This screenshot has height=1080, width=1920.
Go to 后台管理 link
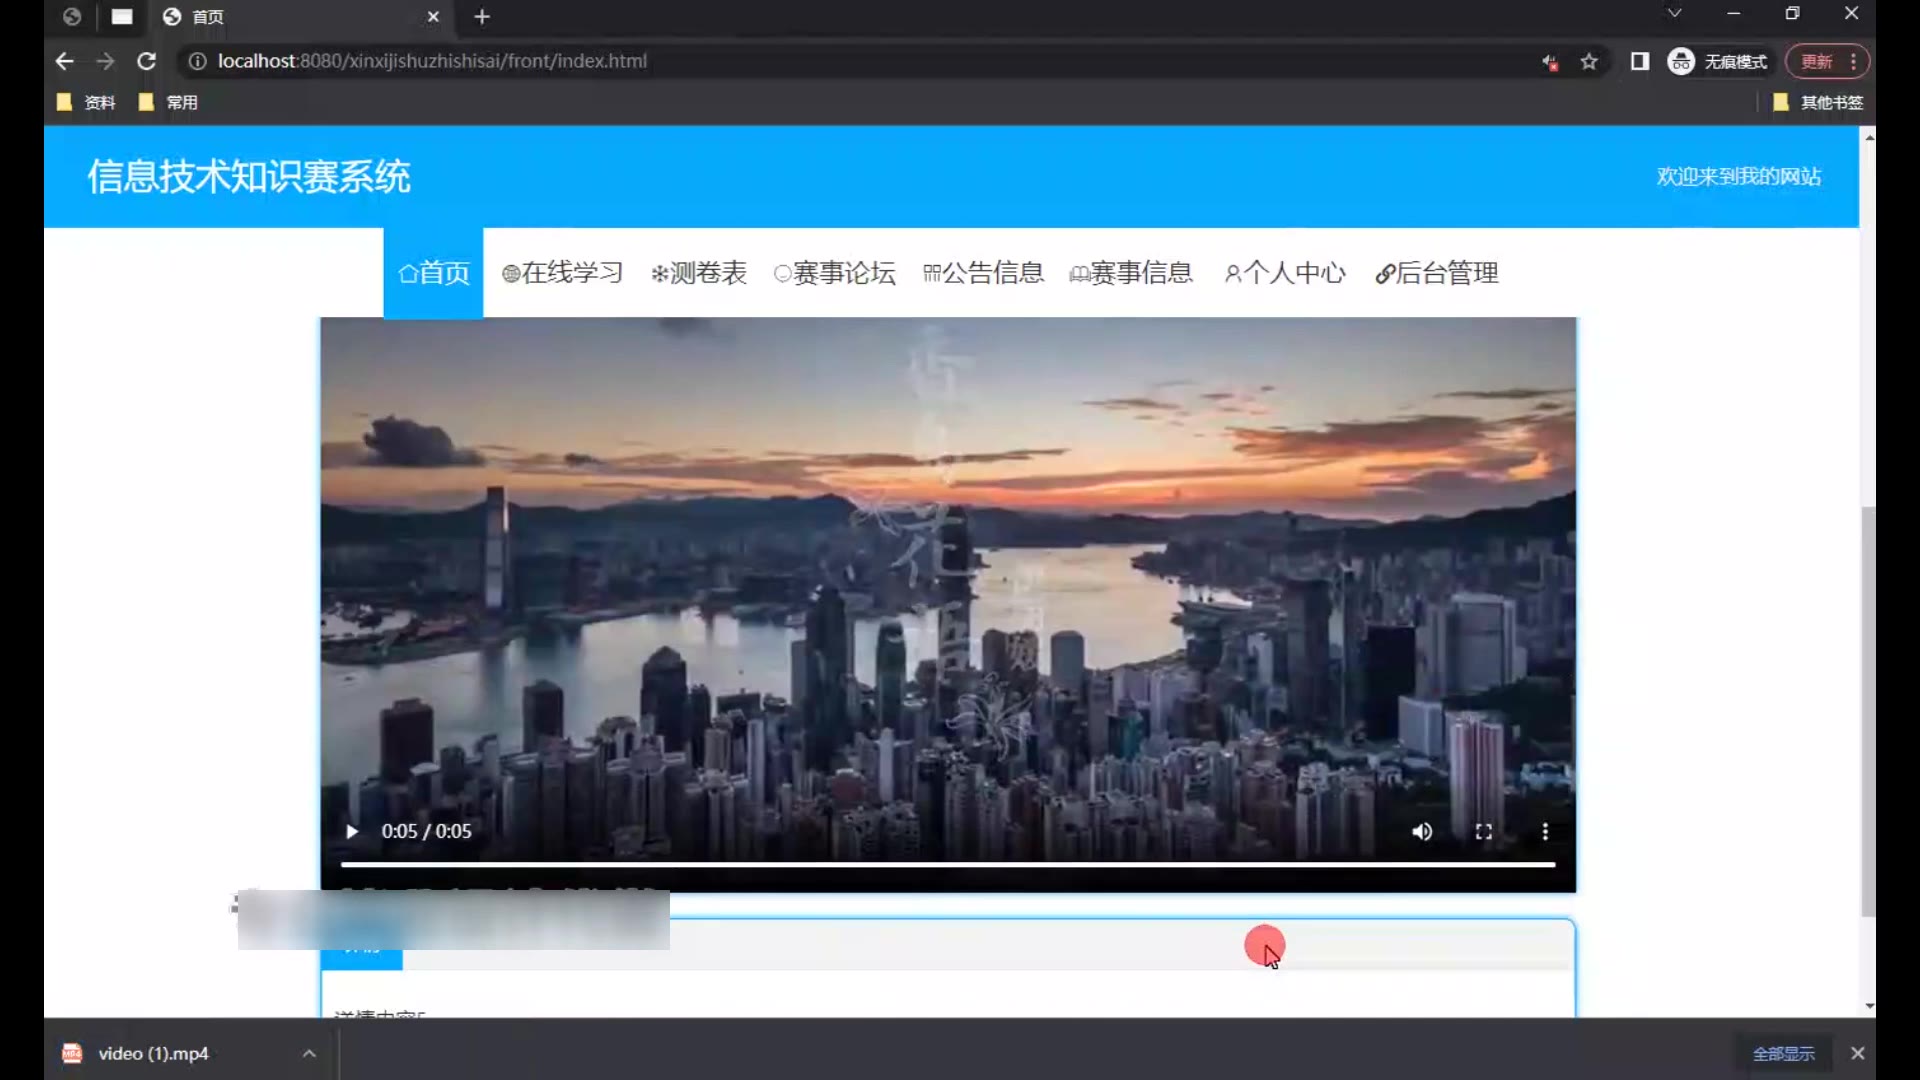(1437, 273)
